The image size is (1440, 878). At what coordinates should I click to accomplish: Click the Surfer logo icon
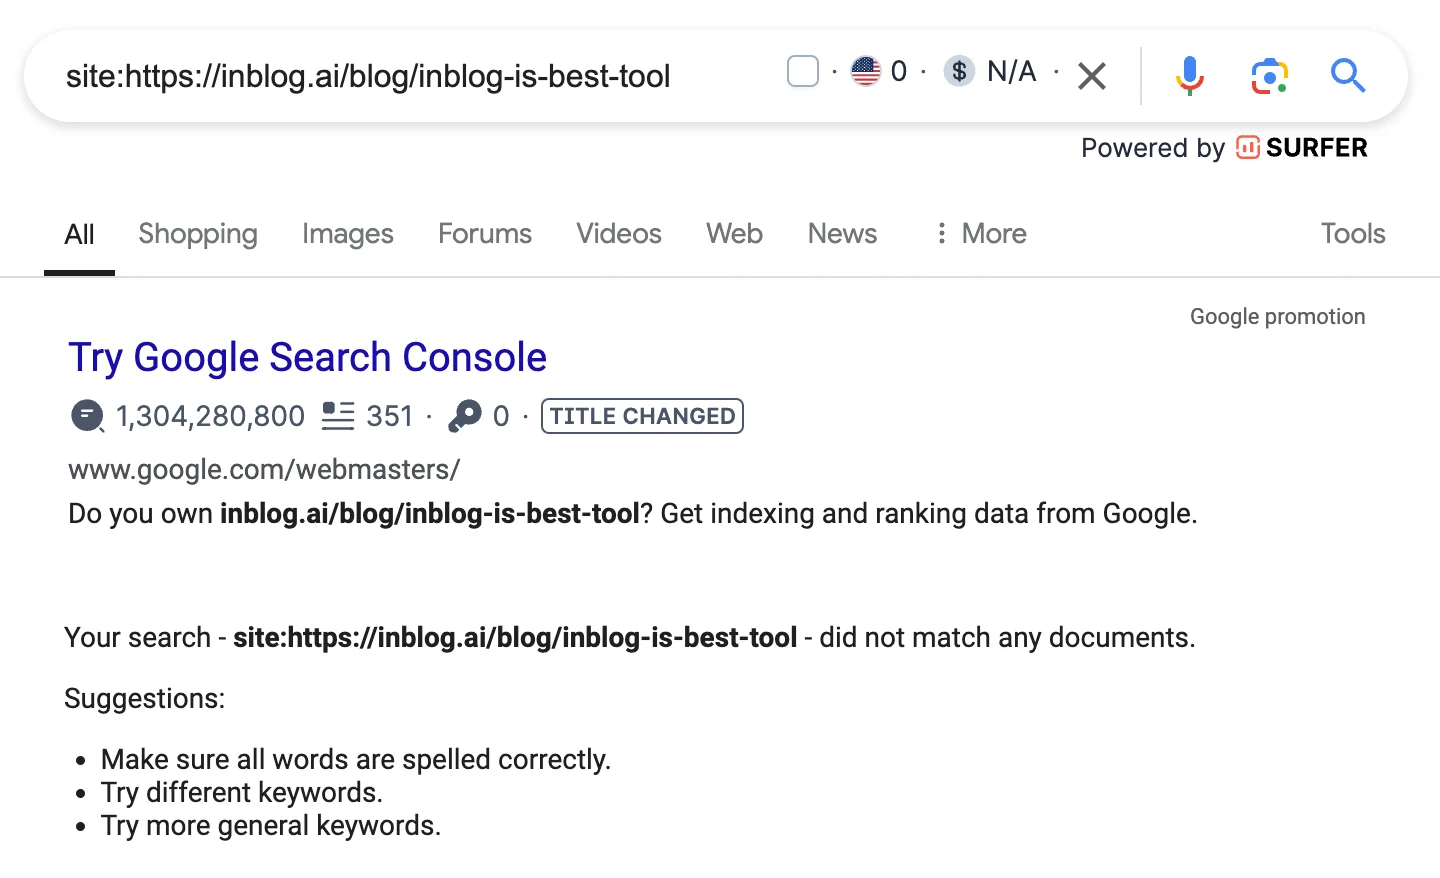click(1247, 148)
